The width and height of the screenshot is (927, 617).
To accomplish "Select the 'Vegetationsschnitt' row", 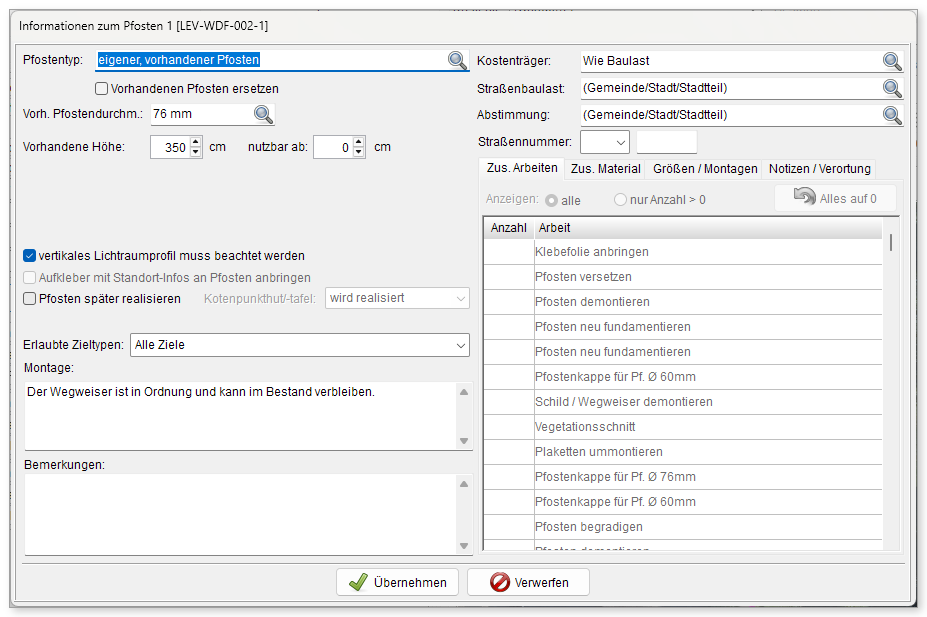I will (683, 427).
